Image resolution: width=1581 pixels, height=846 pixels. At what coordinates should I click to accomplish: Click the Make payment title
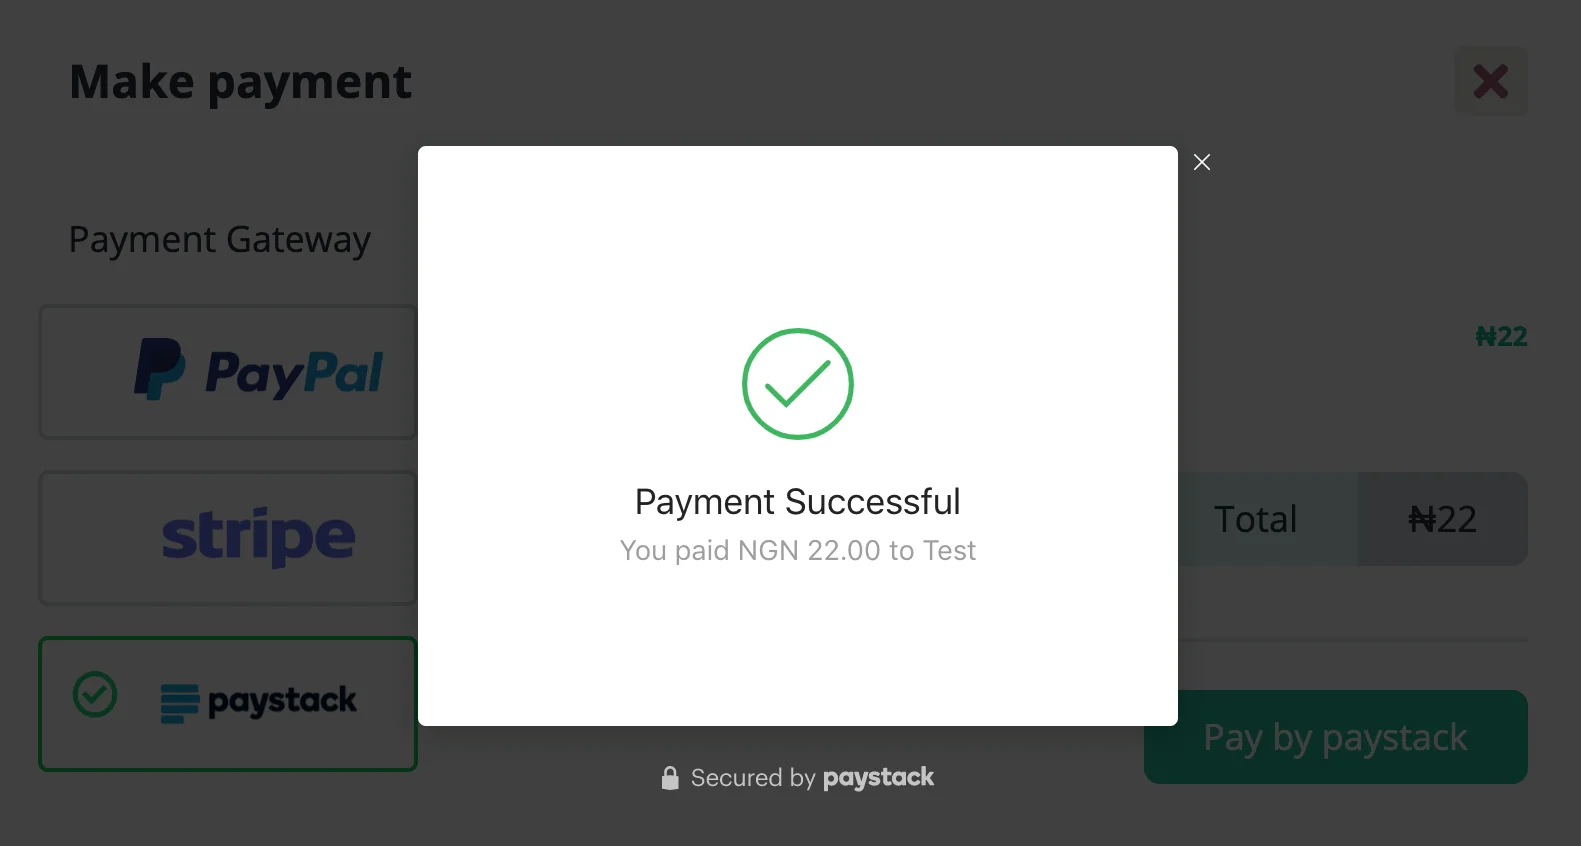click(x=240, y=82)
